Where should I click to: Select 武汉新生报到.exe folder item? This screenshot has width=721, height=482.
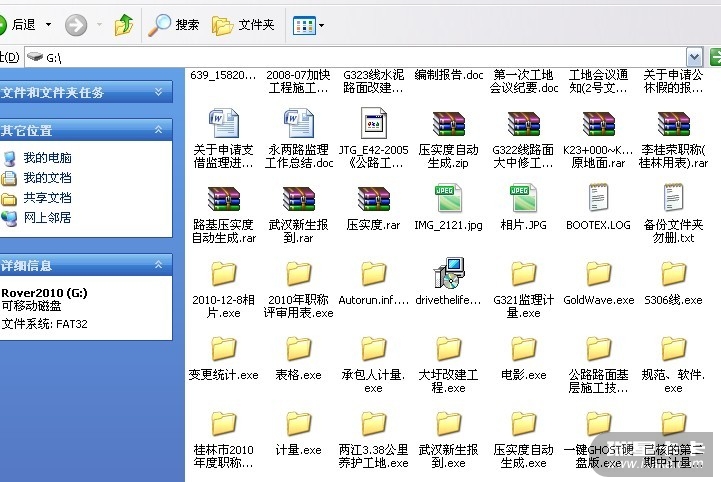448,439
